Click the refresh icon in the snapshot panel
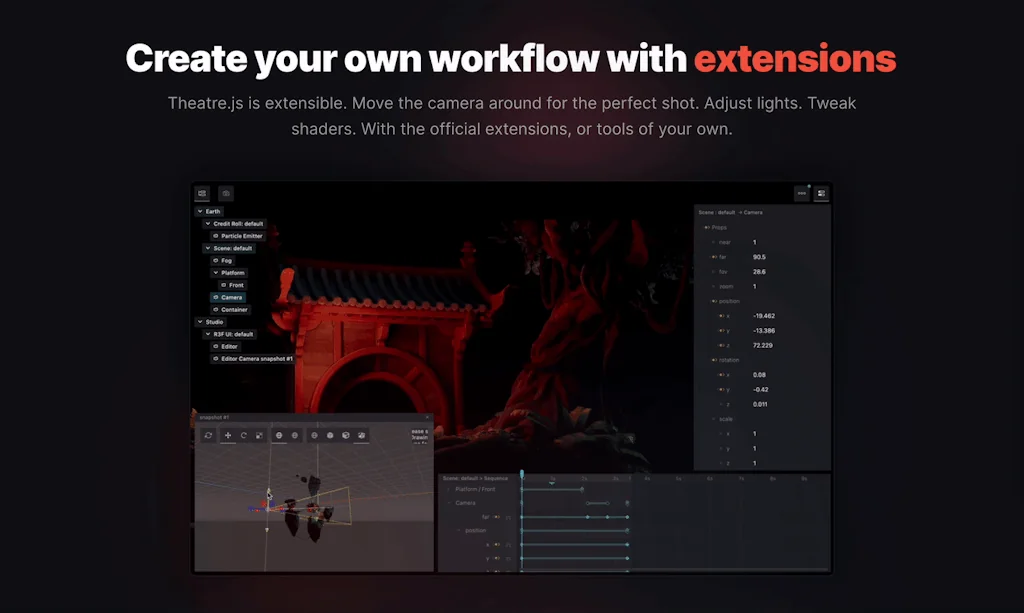This screenshot has width=1024, height=613. point(209,434)
